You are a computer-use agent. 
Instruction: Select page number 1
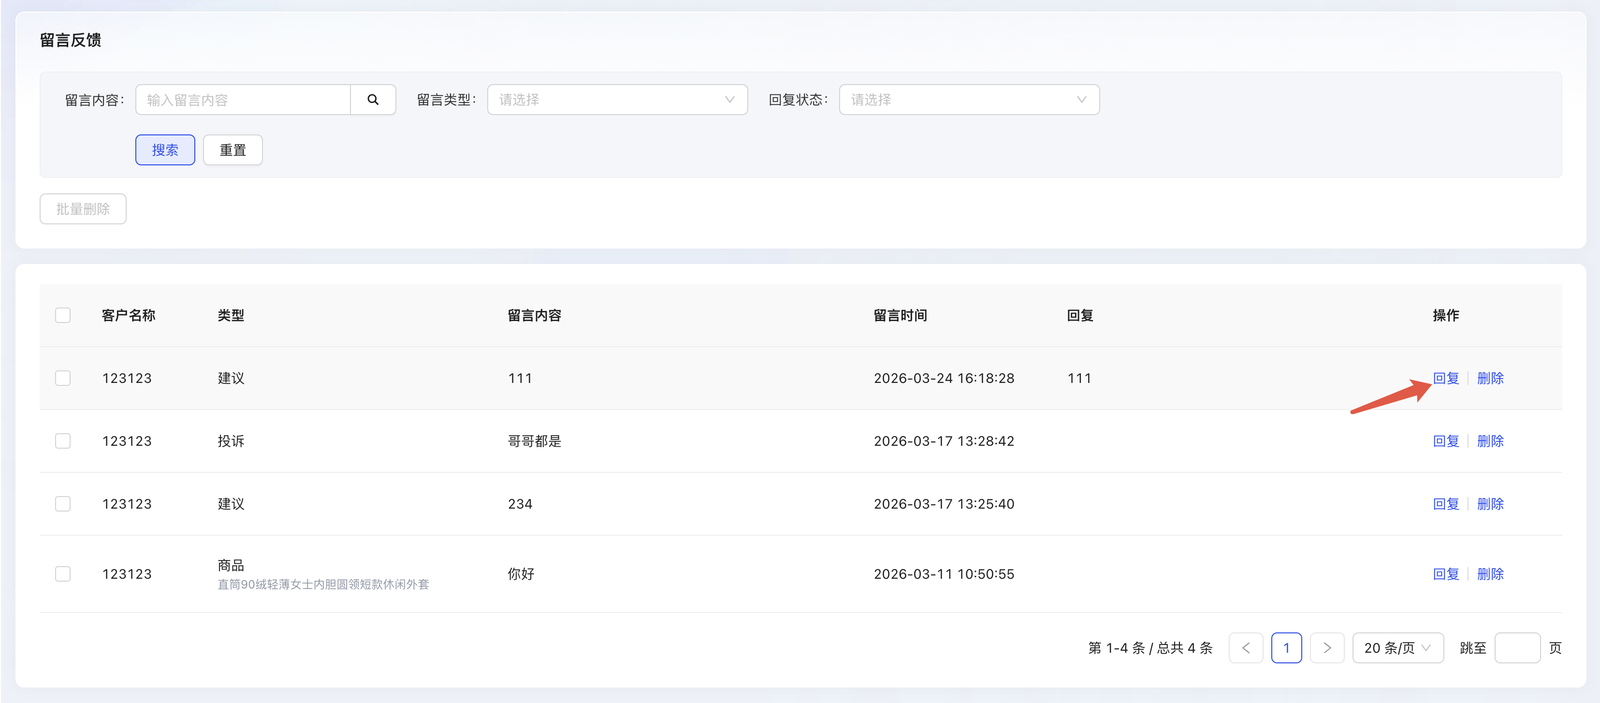(x=1286, y=648)
